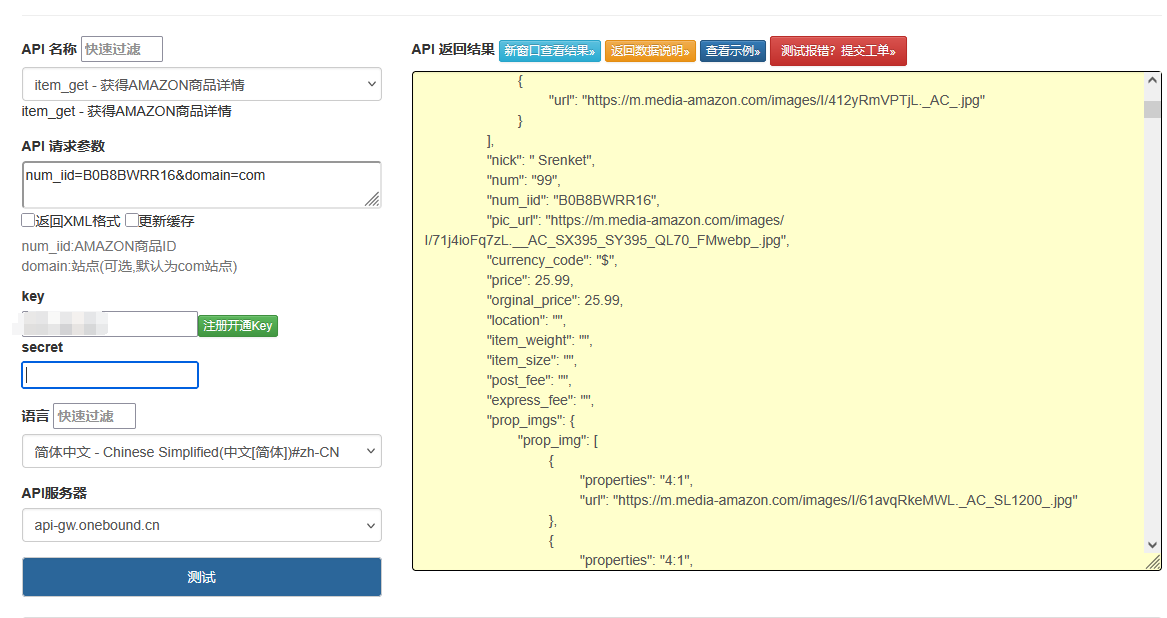Click the "currency_code": "$" line
1167x618 pixels.
point(551,260)
